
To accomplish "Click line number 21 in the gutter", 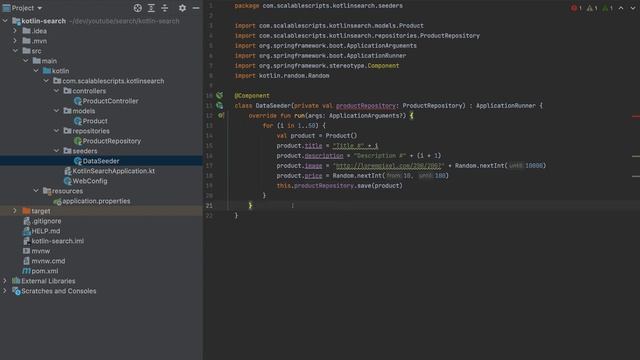I will point(209,205).
